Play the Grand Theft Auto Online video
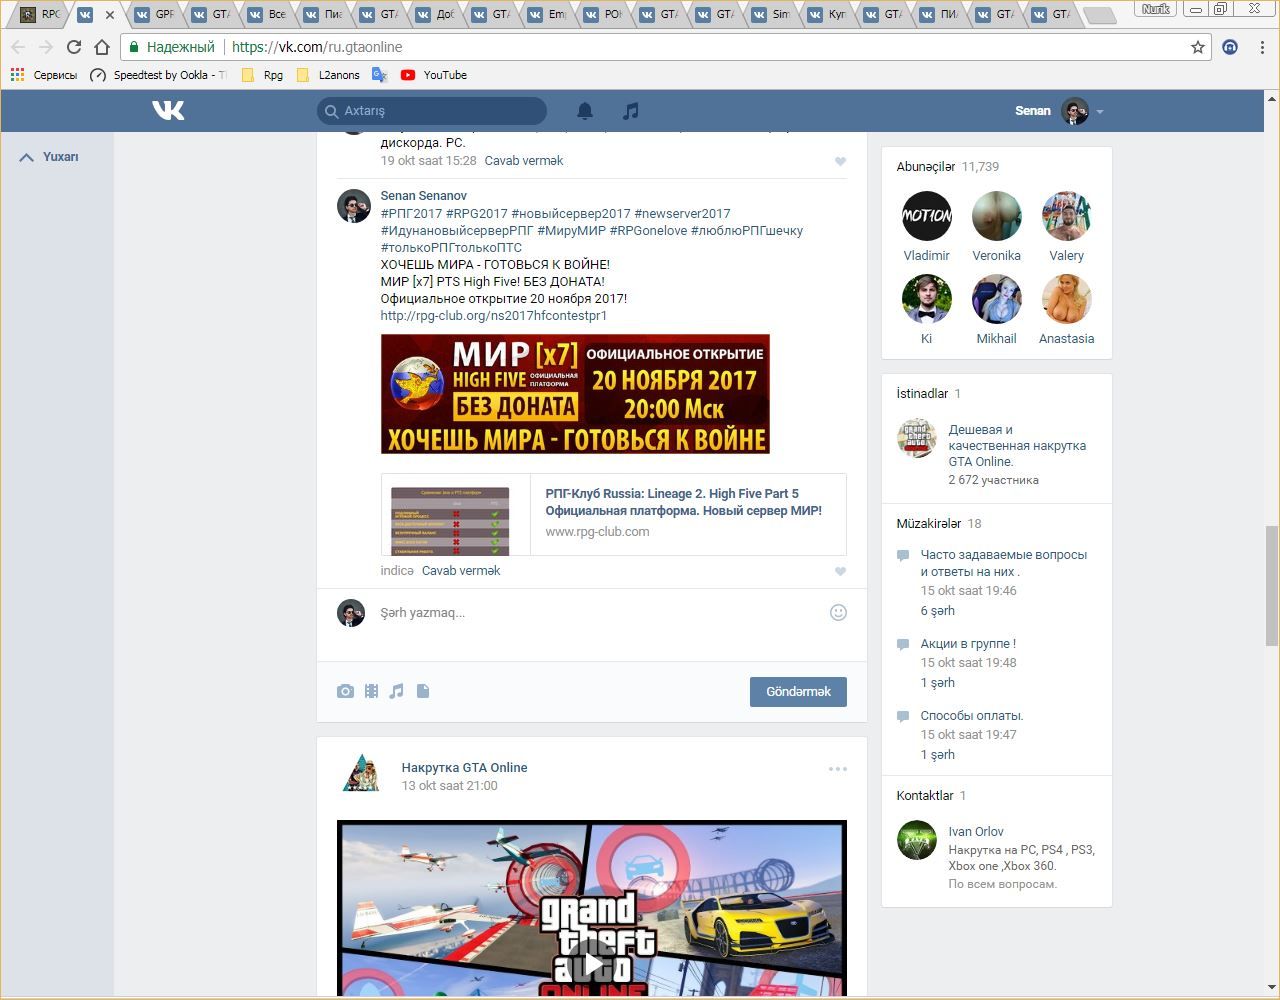1280x1000 pixels. point(592,964)
